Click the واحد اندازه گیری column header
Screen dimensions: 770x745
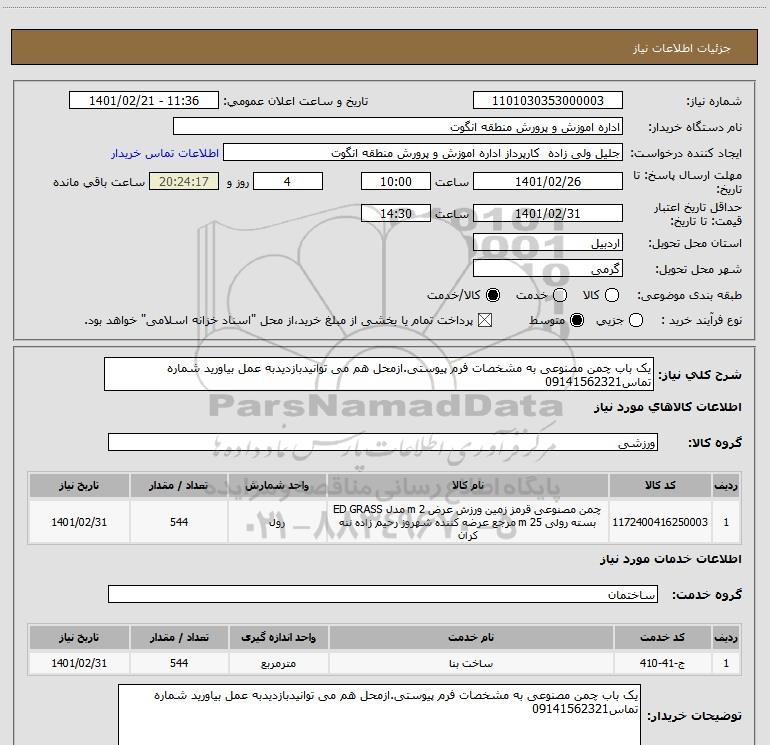pyautogui.click(x=278, y=637)
